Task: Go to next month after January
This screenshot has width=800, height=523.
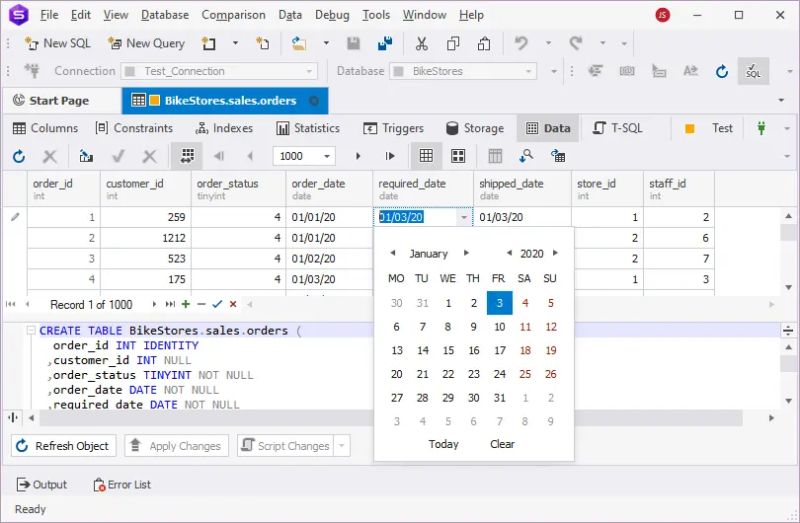Action: [x=466, y=253]
